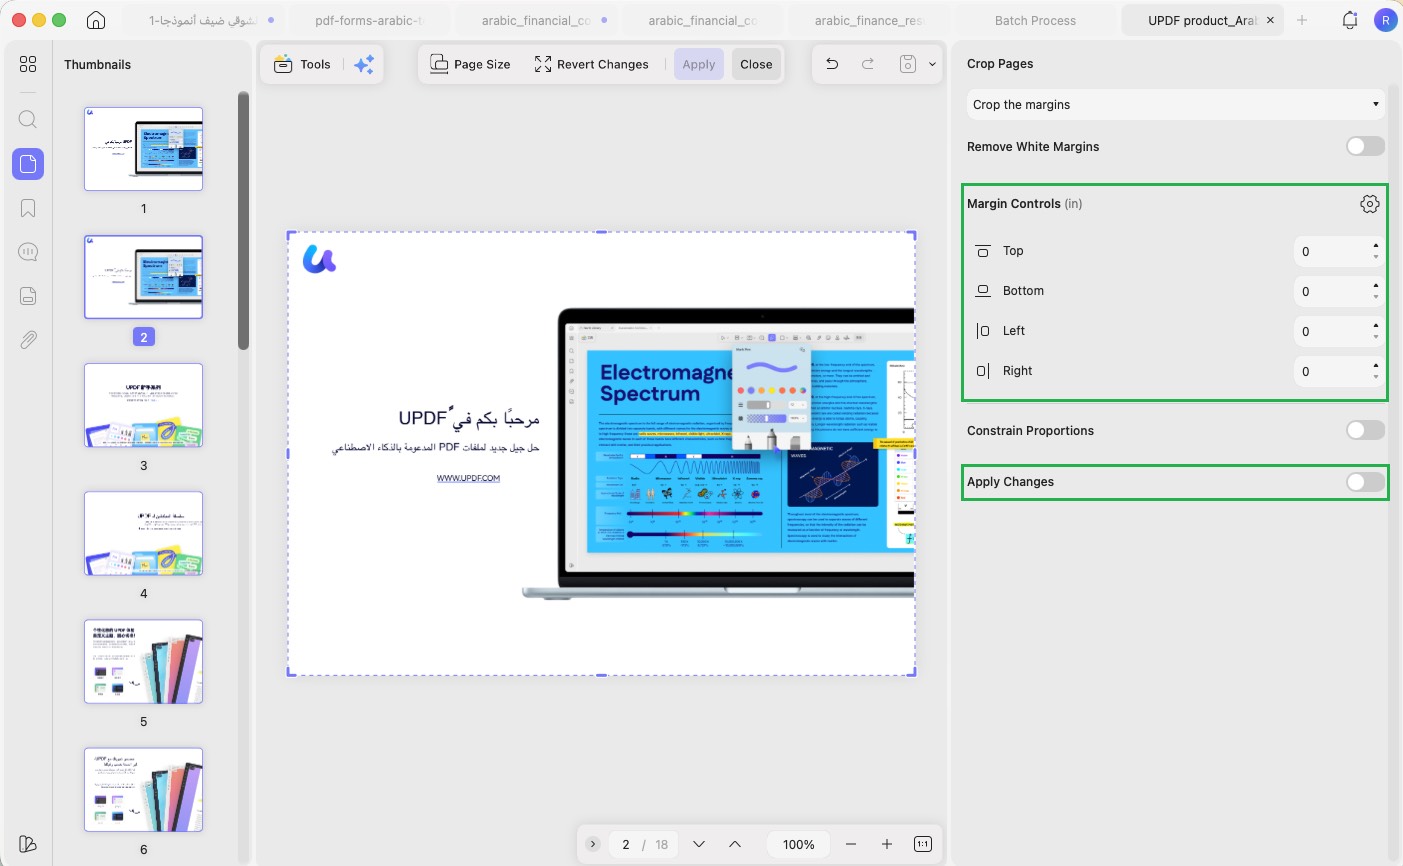This screenshot has width=1403, height=866.
Task: Set actual size 1:1 icon
Action: point(923,844)
